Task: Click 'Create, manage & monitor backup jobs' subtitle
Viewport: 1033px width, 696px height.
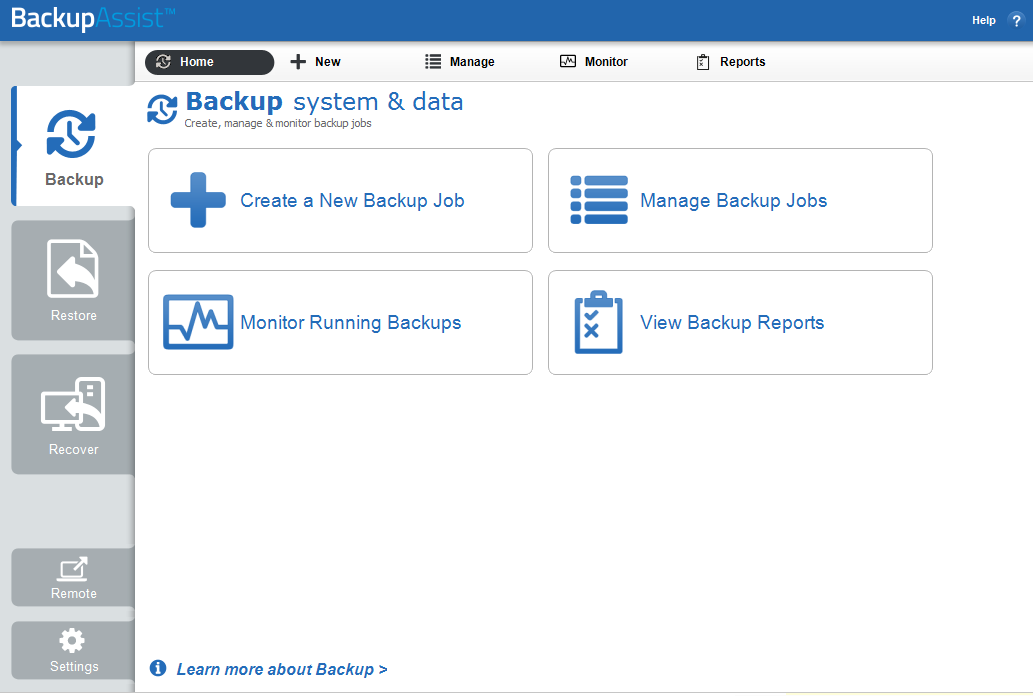Action: coord(278,123)
